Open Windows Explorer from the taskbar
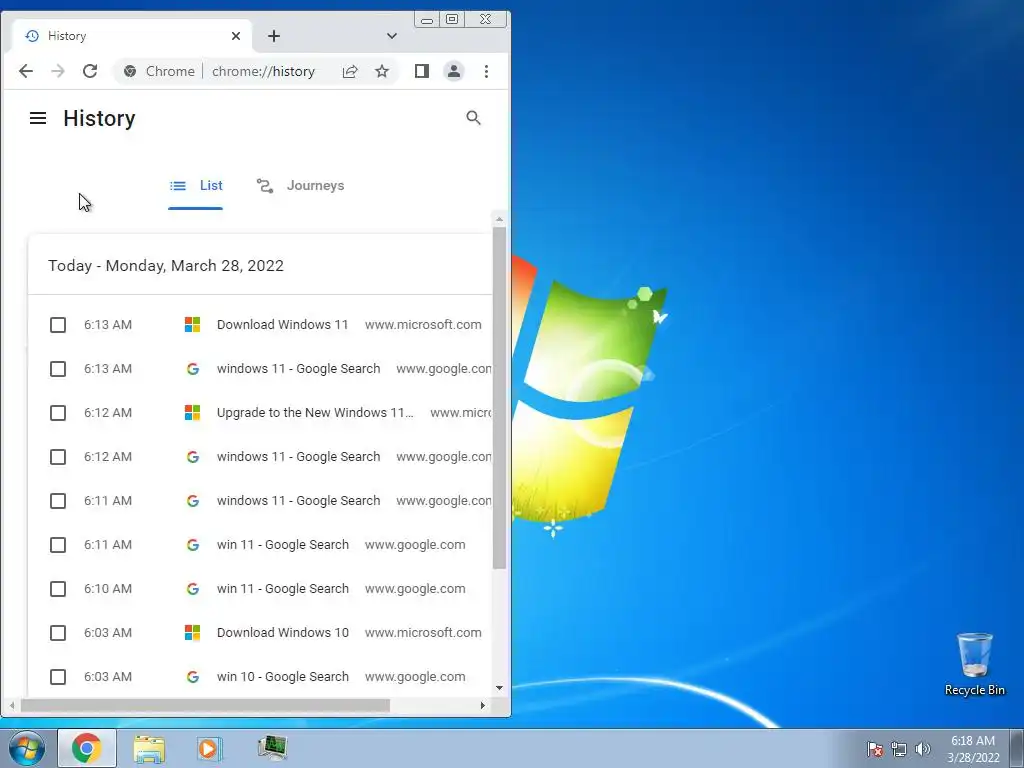The image size is (1024, 768). 149,748
